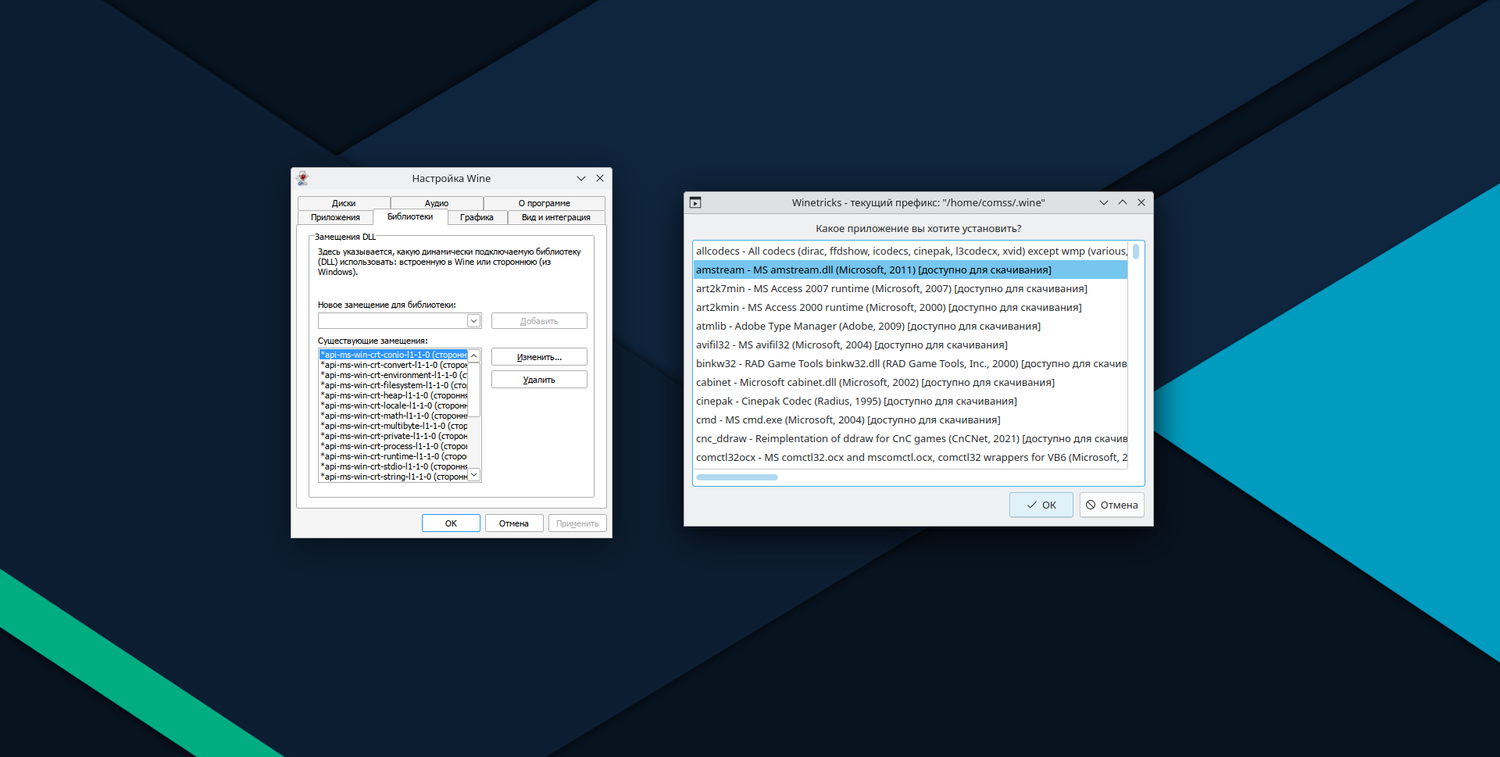The image size is (1500, 757).
Task: Select the amstream - MS amstream.dll row
Action: pyautogui.click(x=911, y=270)
